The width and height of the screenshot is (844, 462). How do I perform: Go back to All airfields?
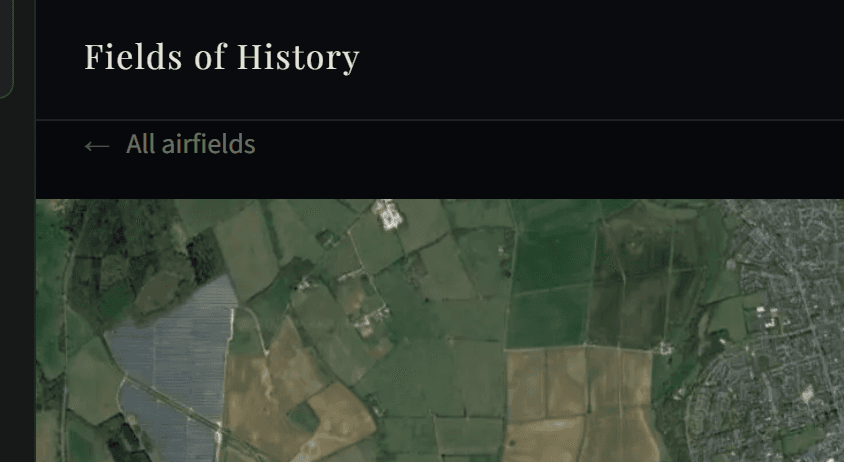pos(190,145)
